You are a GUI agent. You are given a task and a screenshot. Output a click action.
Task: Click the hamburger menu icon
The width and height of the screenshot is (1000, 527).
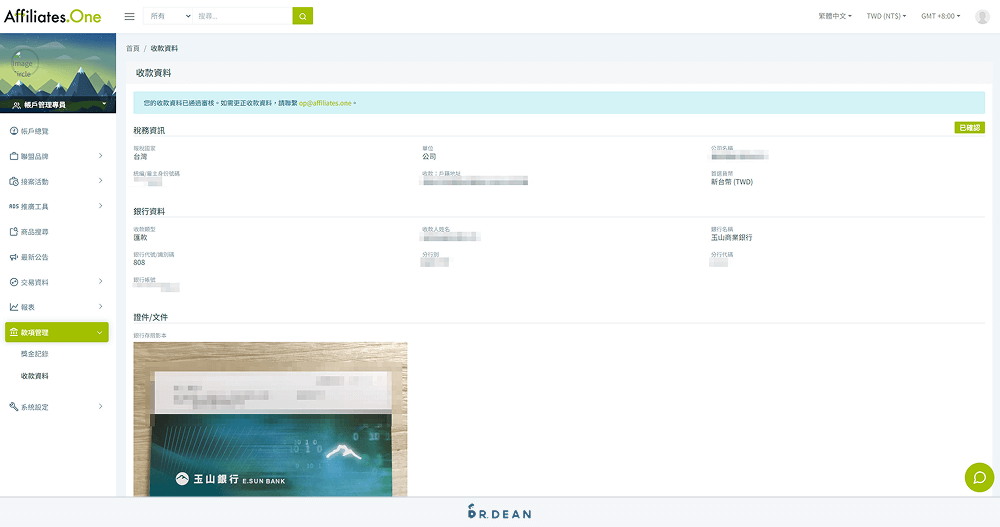(x=129, y=16)
